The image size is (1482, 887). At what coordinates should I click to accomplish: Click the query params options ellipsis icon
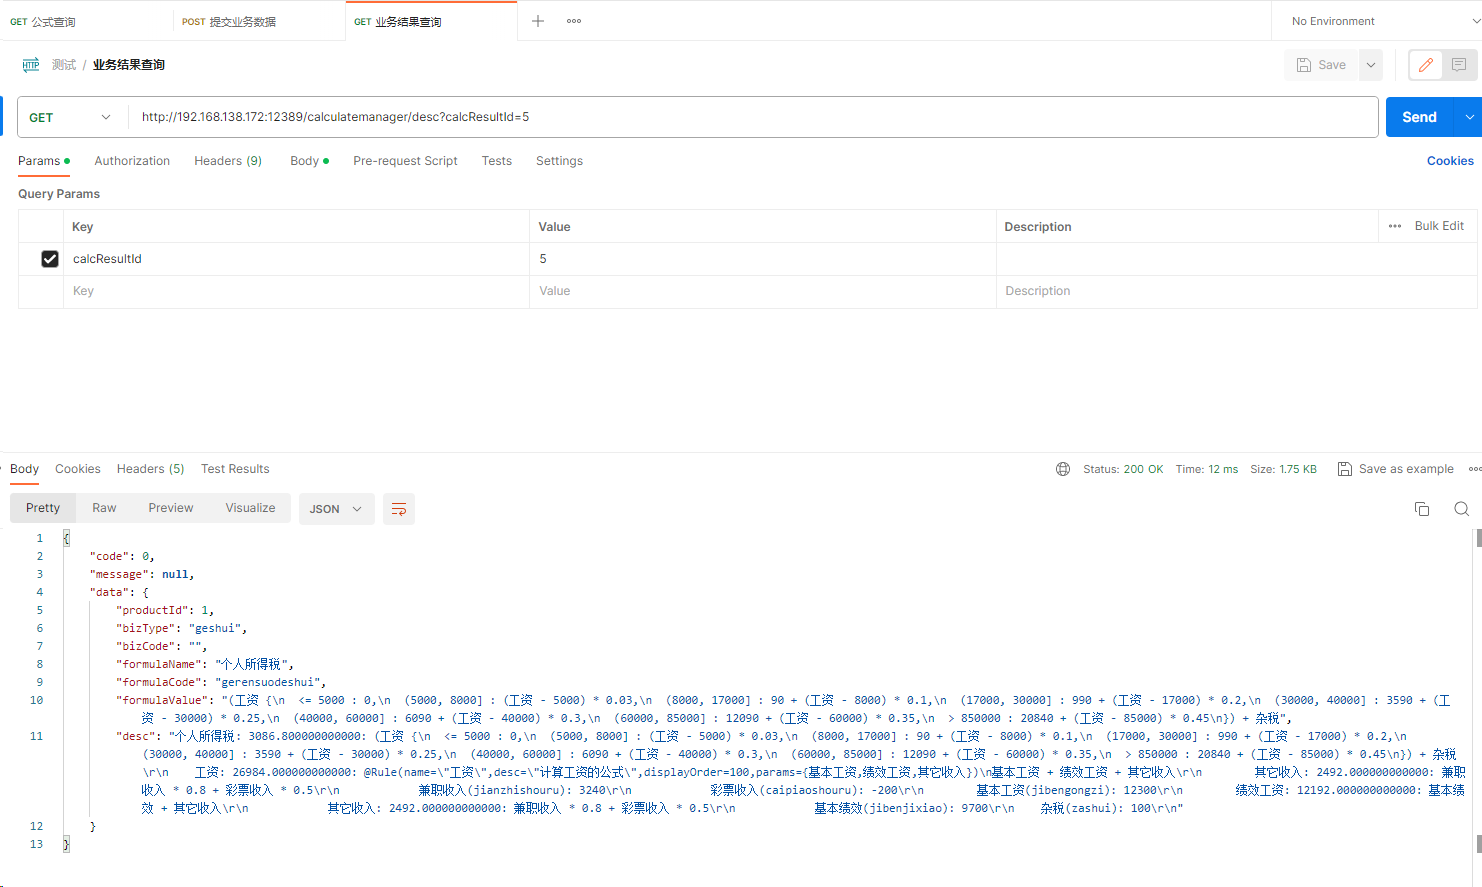[x=1394, y=226]
